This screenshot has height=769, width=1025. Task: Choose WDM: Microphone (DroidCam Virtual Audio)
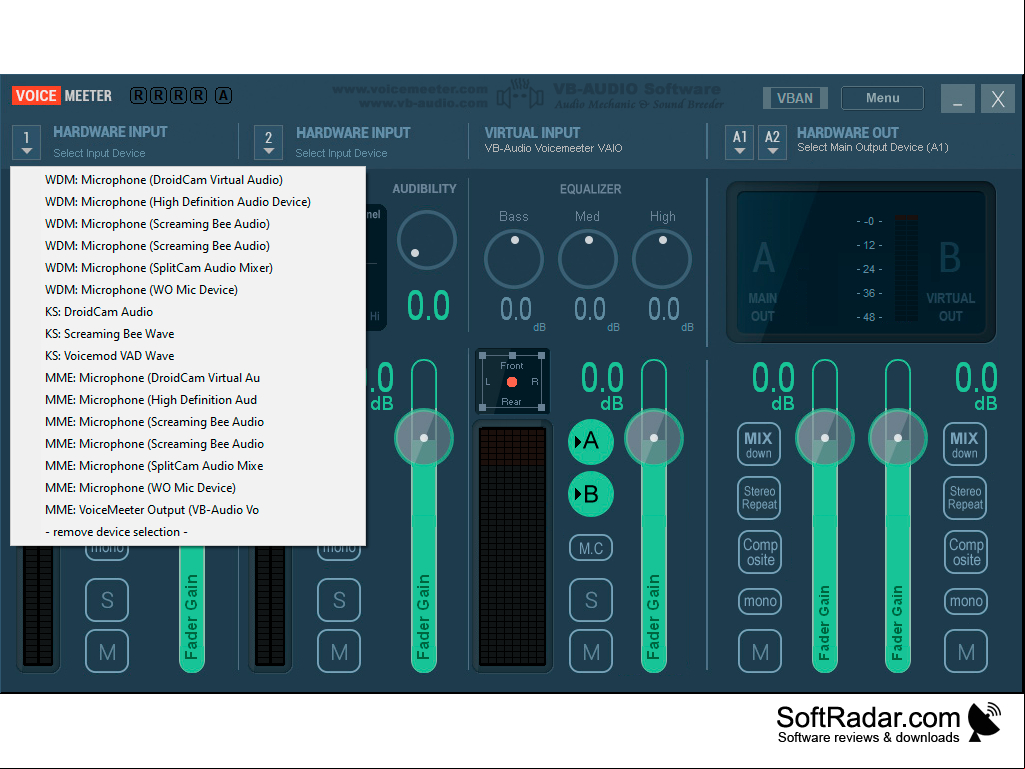pos(188,180)
